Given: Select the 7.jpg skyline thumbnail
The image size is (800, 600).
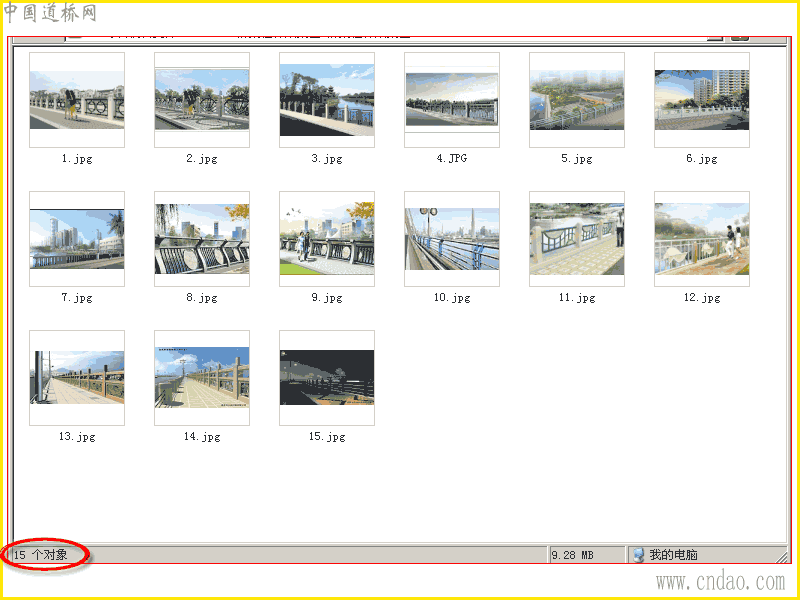Looking at the screenshot, I should [x=77, y=239].
